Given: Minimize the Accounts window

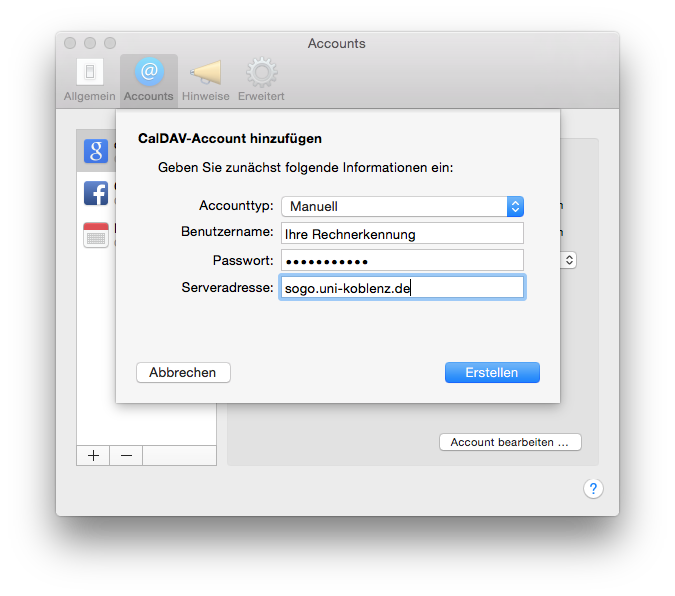Looking at the screenshot, I should (x=90, y=43).
